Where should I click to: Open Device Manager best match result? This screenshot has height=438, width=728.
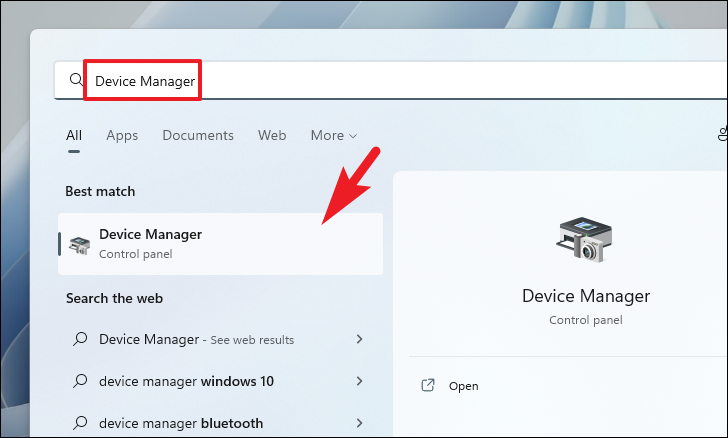click(221, 244)
